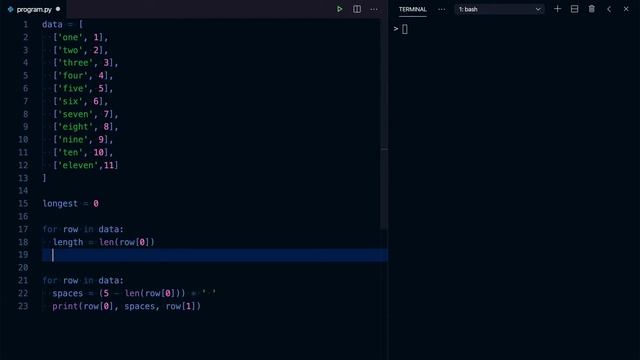Click the terminal panel left chevron
640x360 pixels.
point(609,9)
